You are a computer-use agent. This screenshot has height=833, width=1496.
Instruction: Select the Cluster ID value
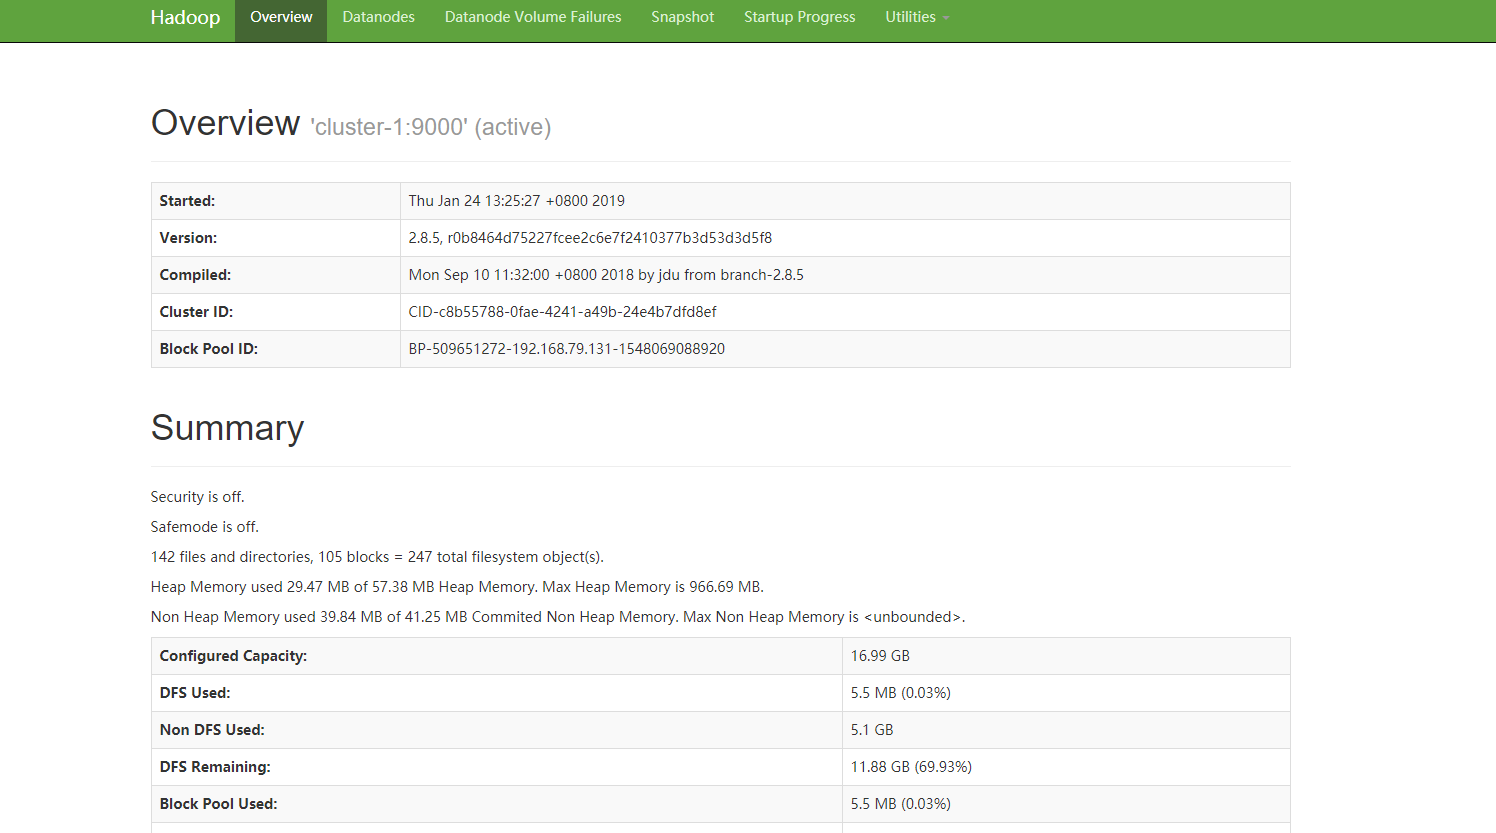tap(562, 312)
